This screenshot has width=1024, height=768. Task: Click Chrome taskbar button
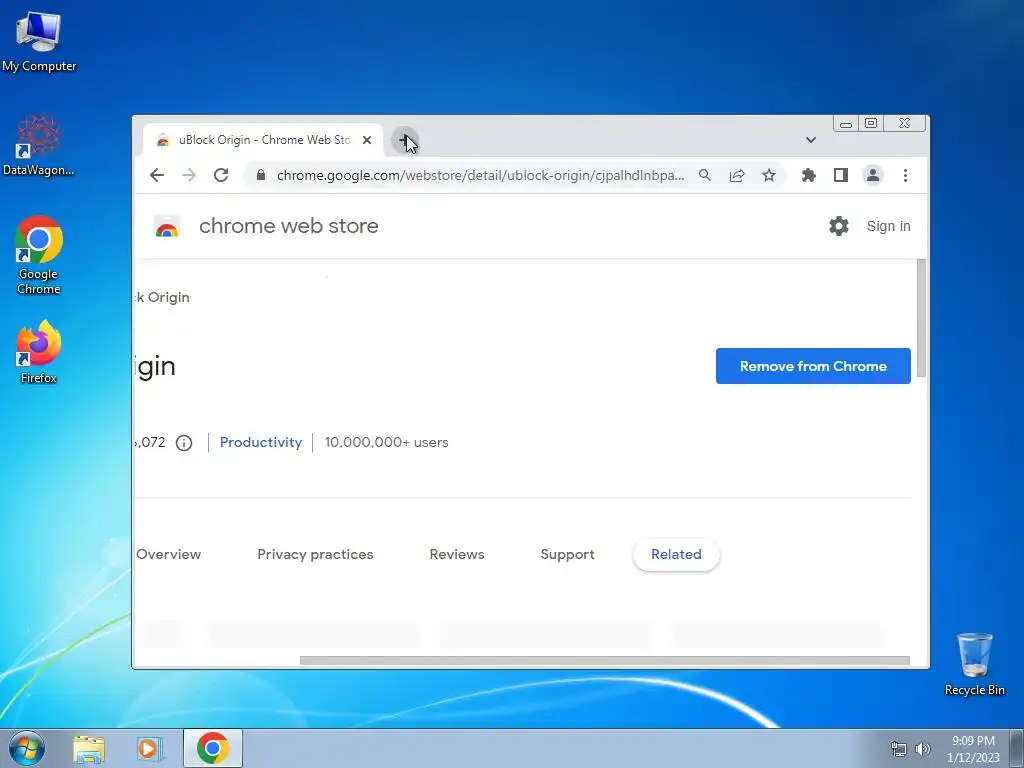coord(213,748)
